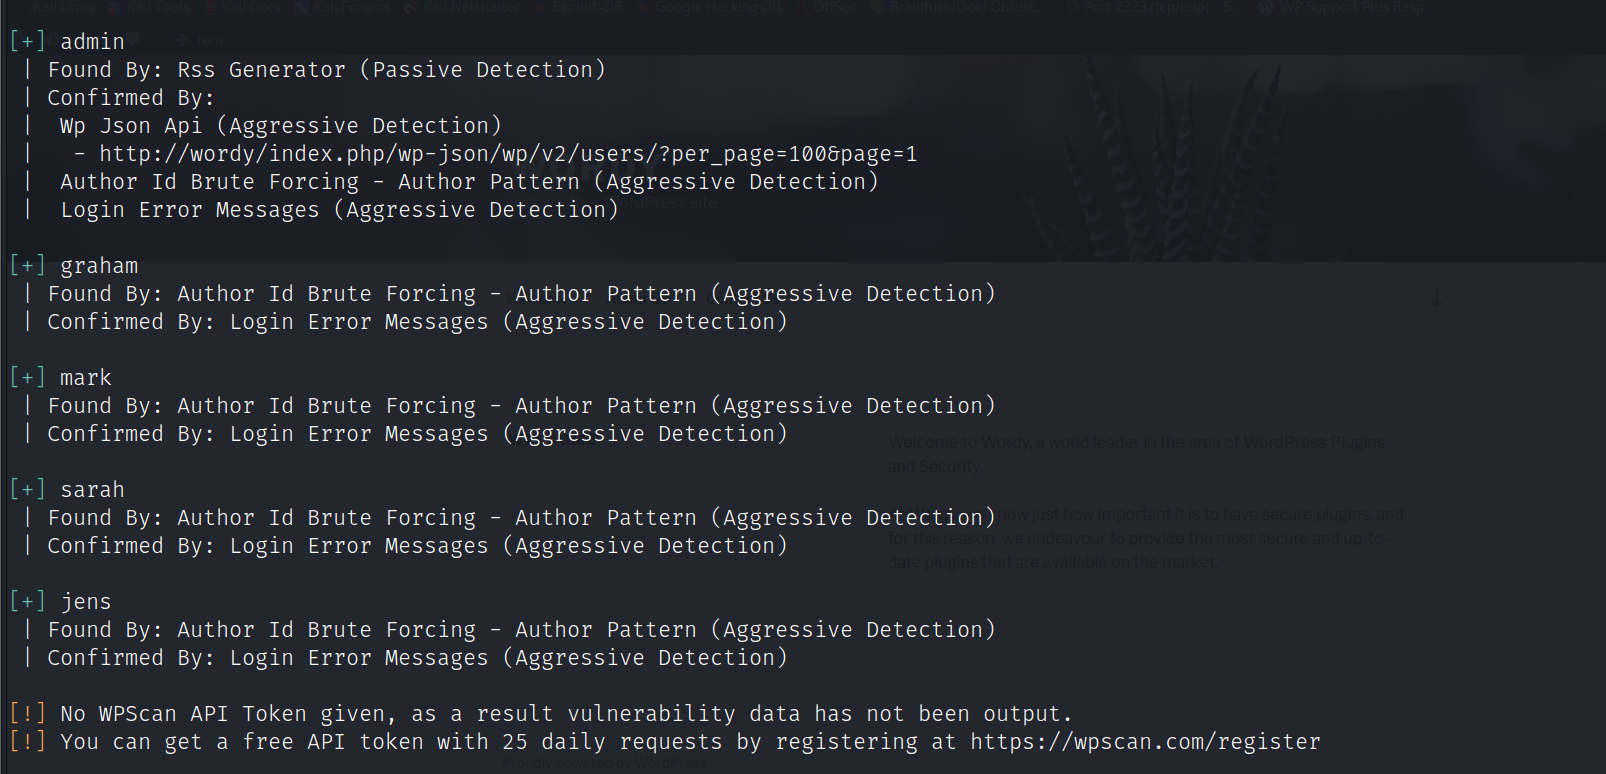1606x774 pixels.
Task: Open the Port 2323 (tcp/udp) bookmark
Action: coord(1150,7)
